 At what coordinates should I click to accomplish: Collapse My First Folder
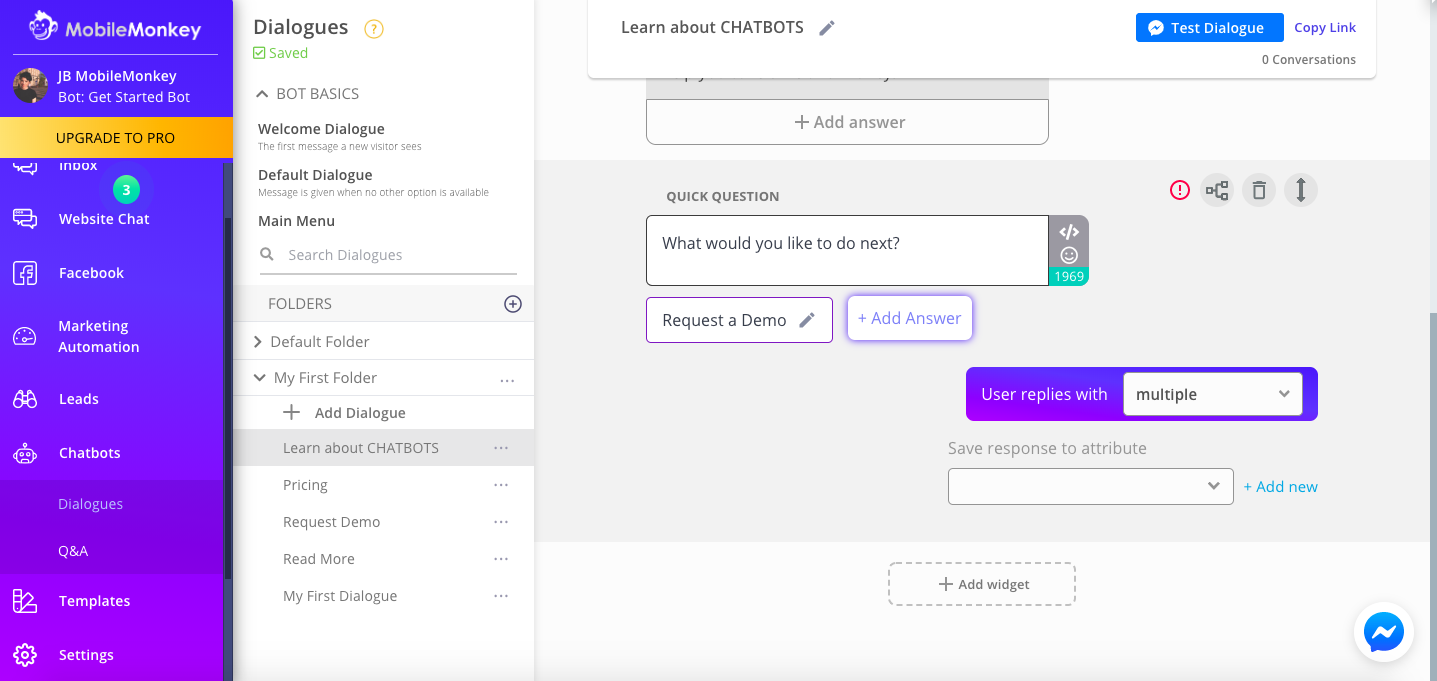[259, 377]
